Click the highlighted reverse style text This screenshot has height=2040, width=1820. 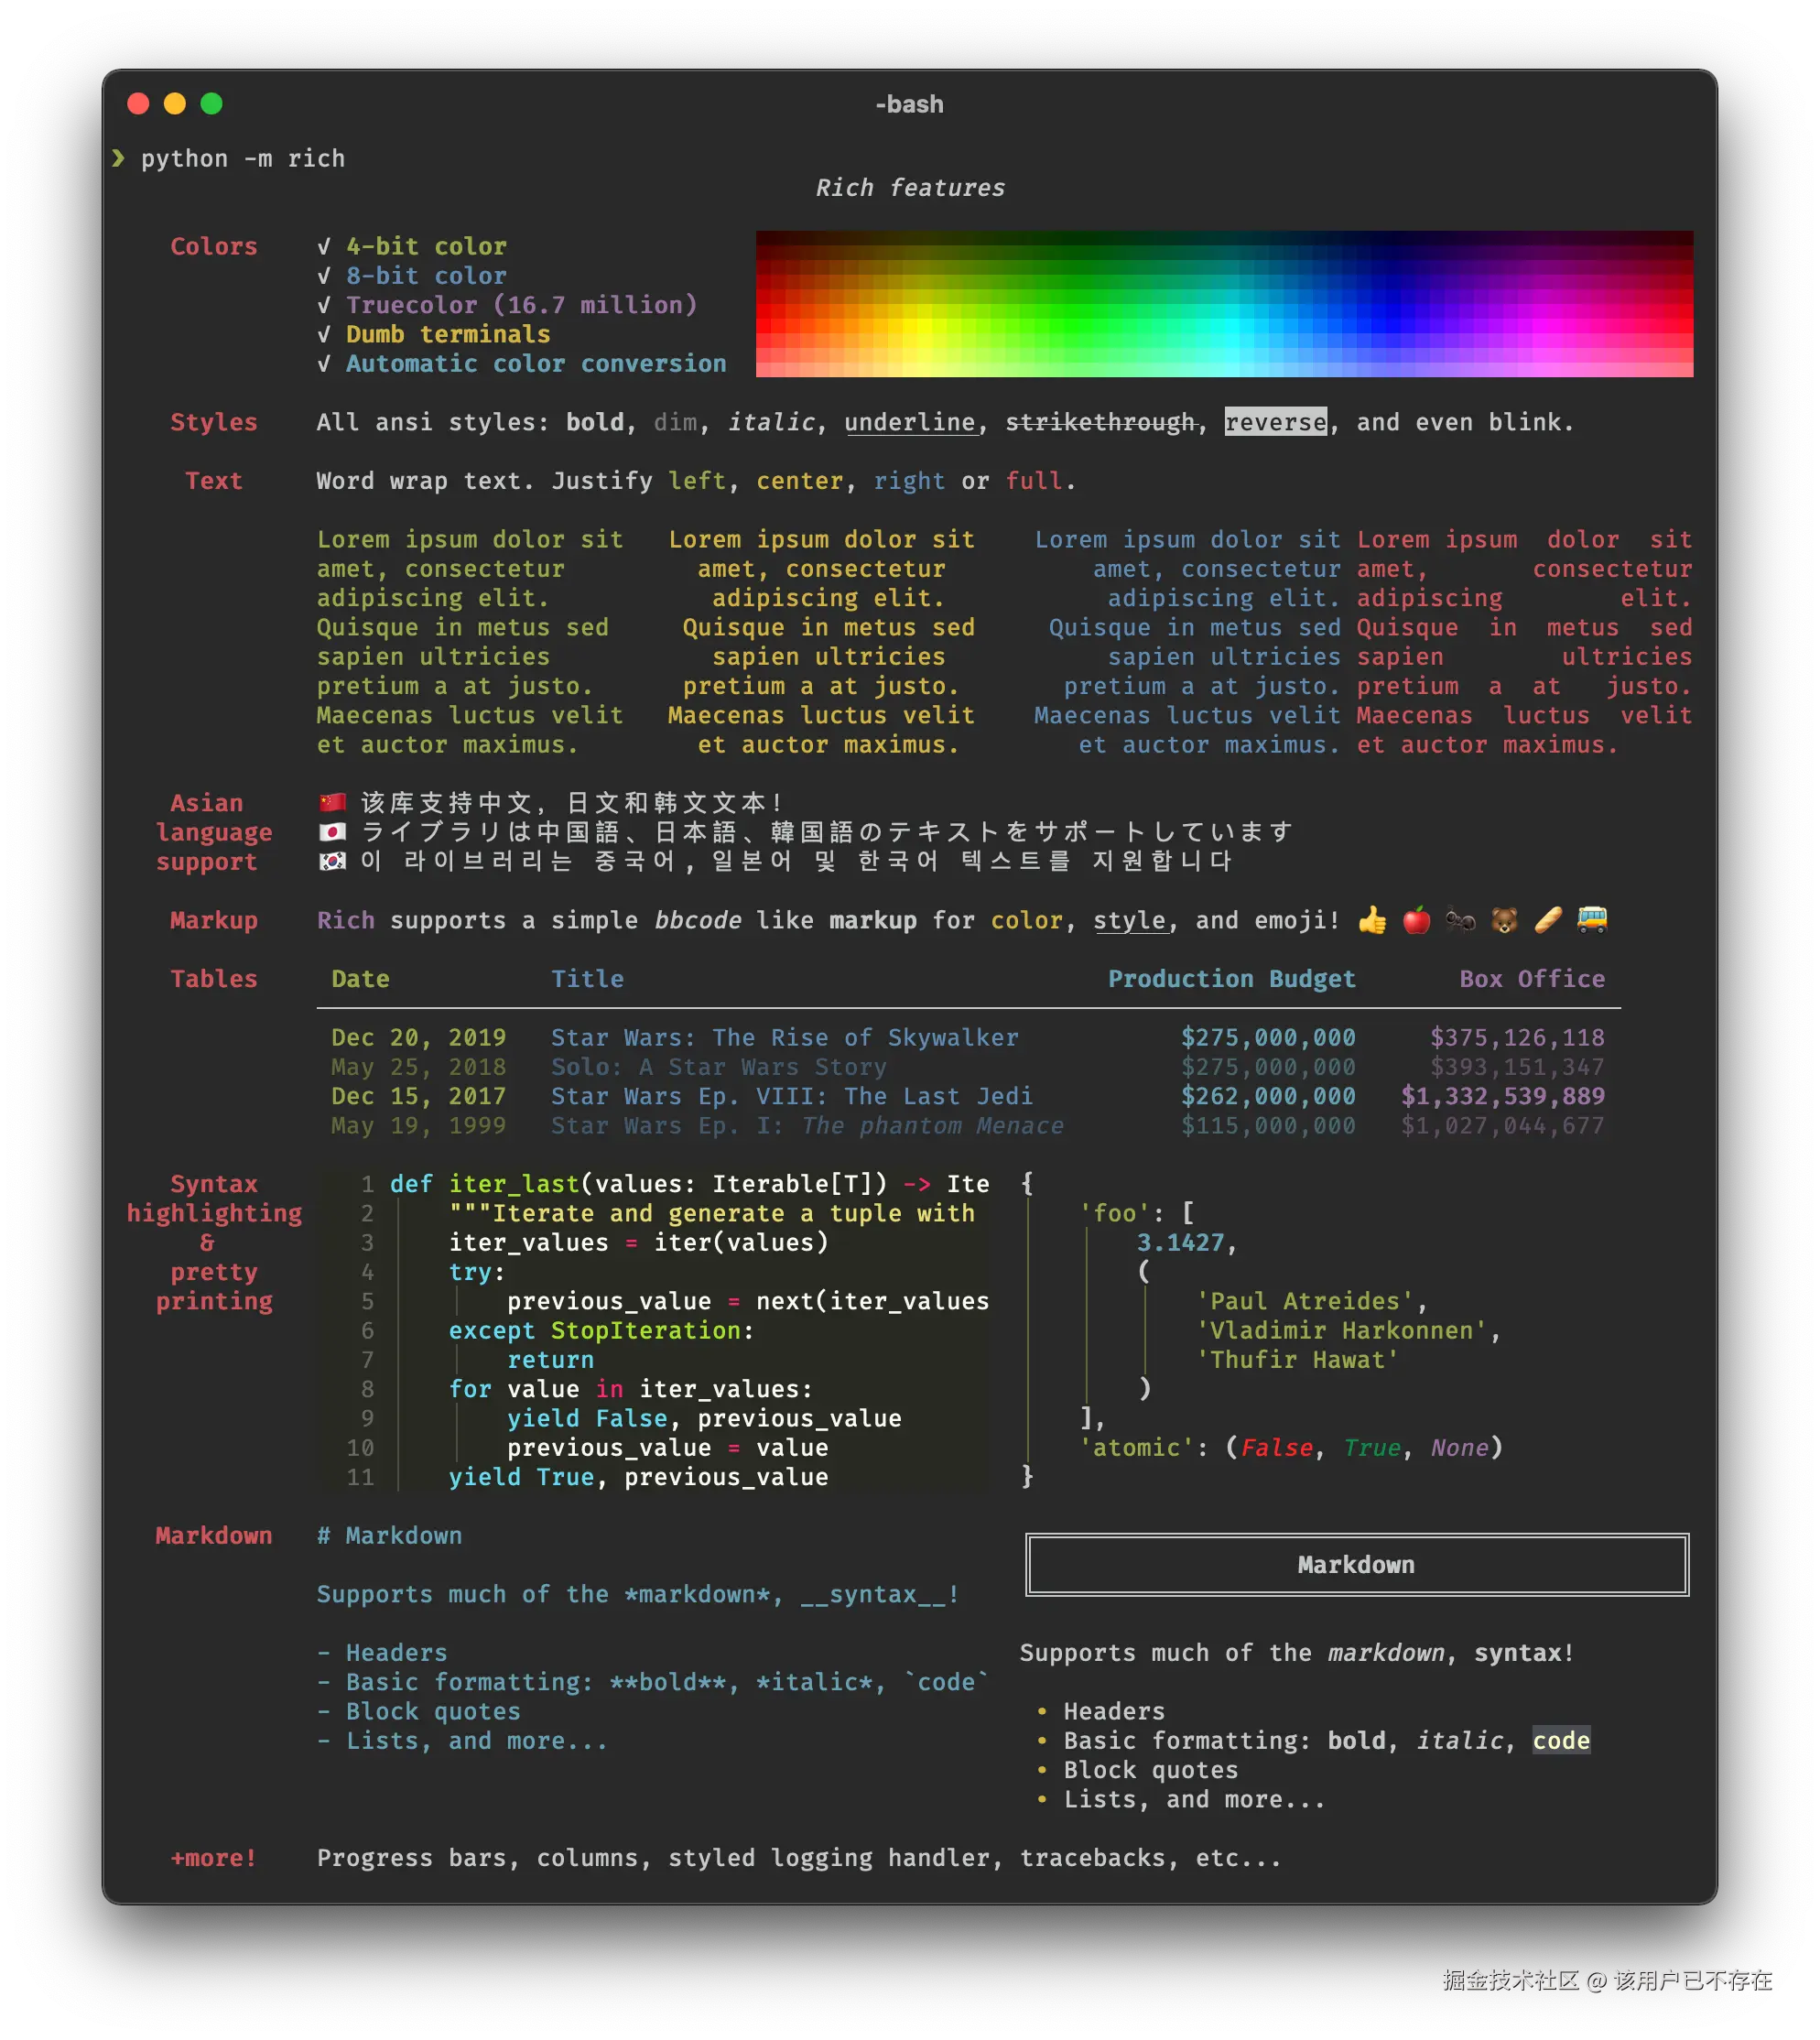coord(1275,422)
